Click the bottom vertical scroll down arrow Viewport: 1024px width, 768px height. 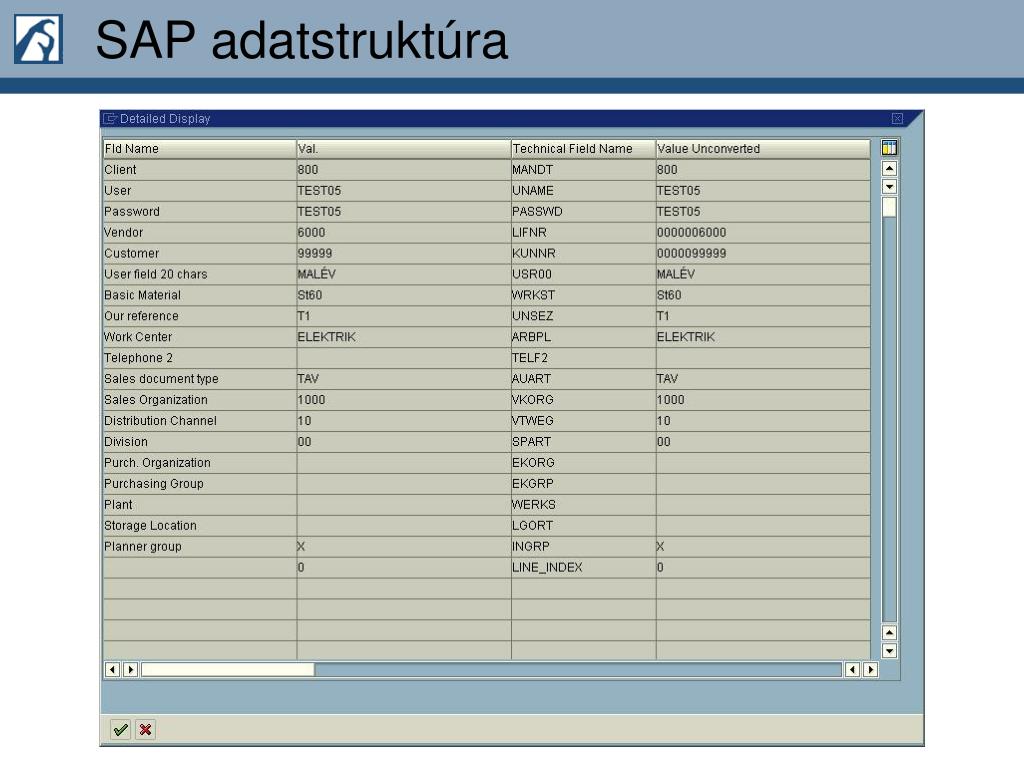pyautogui.click(x=889, y=650)
